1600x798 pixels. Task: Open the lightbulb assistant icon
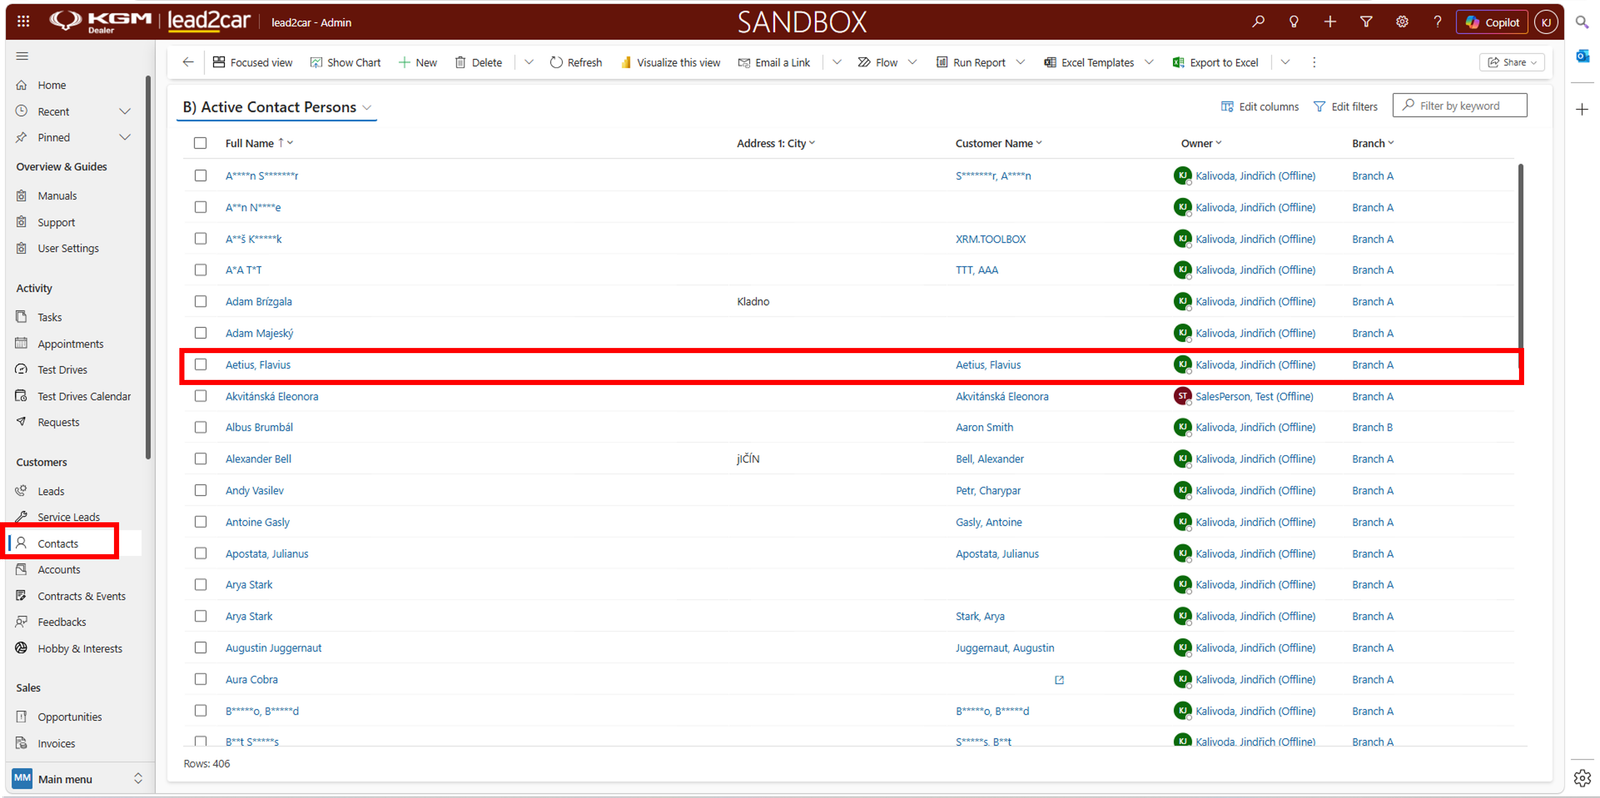(x=1294, y=21)
